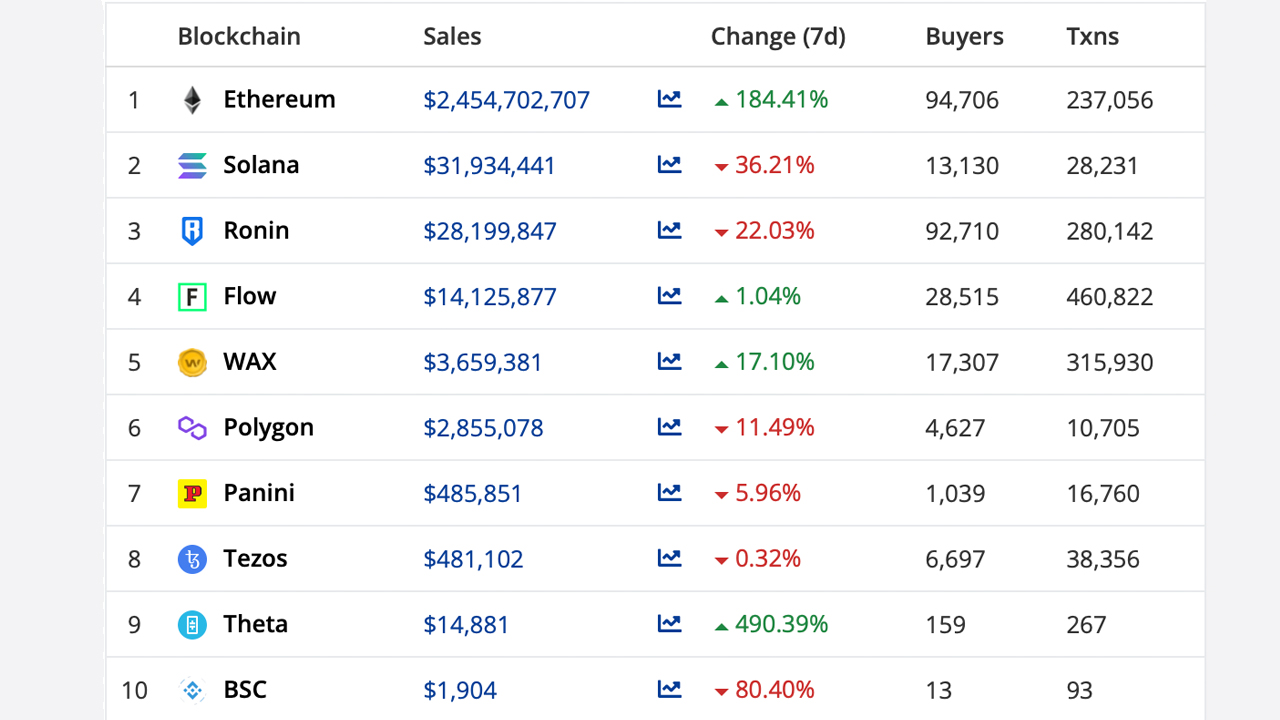Toggle sorting on Change (7d) column
Screen dimensions: 1280x720
tap(778, 36)
